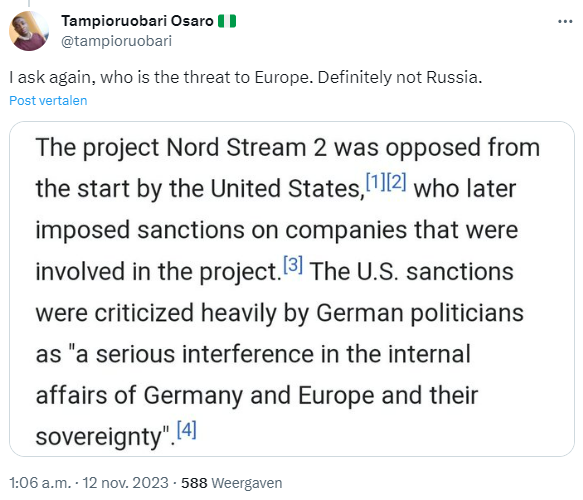583x500 pixels.
Task: Translate the post via Post vertalen
Action: (x=48, y=100)
